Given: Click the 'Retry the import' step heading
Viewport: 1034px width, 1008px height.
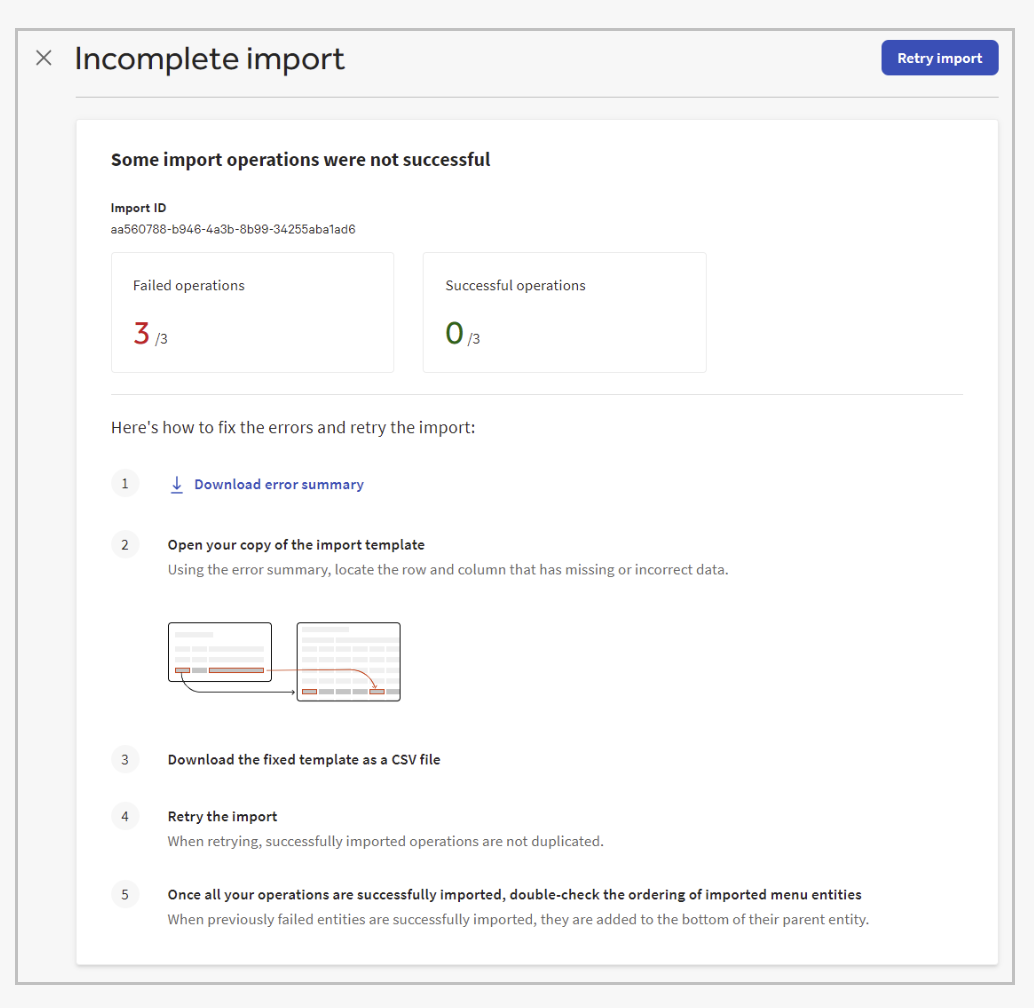Looking at the screenshot, I should click(x=223, y=816).
